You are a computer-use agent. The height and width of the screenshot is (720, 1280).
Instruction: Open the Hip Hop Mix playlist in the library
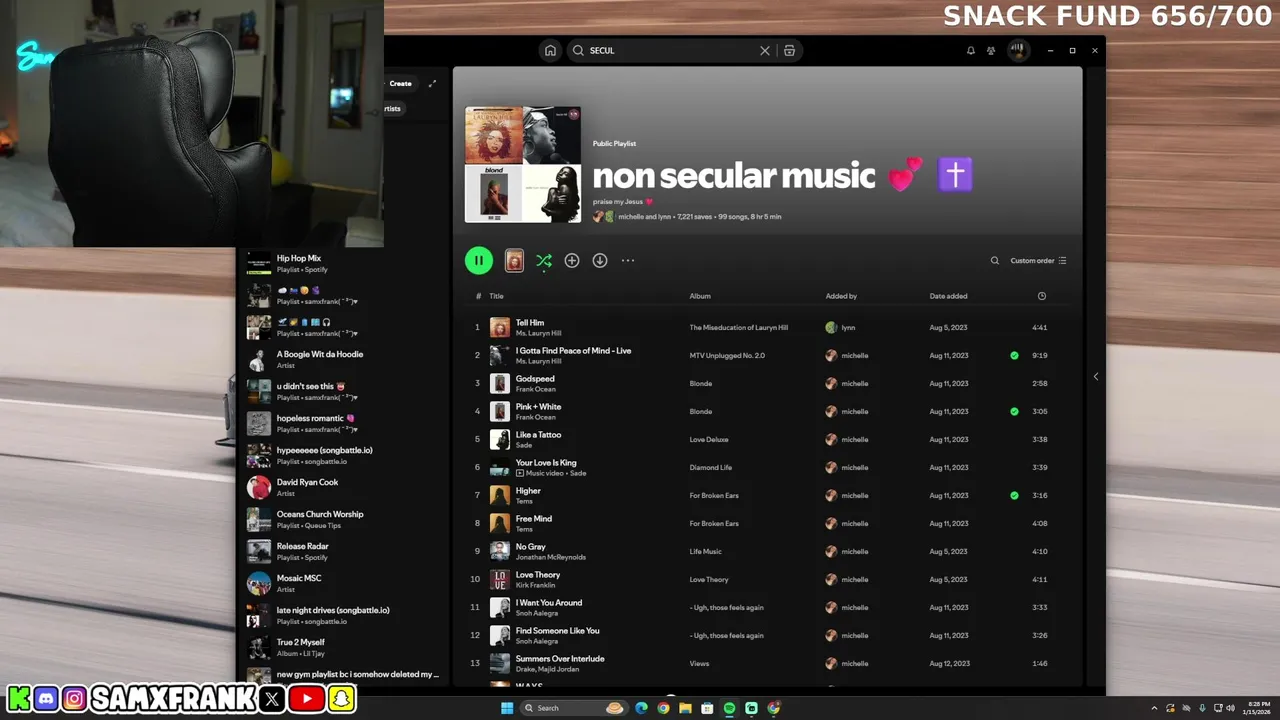tap(343, 263)
